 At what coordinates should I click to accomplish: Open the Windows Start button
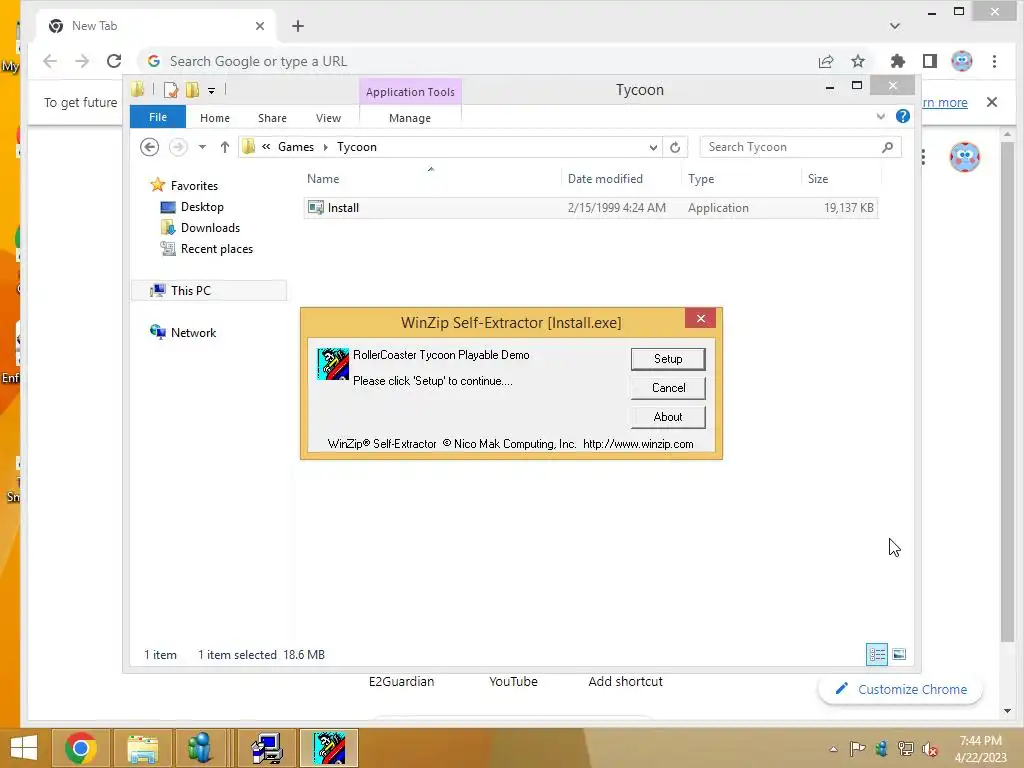24,748
